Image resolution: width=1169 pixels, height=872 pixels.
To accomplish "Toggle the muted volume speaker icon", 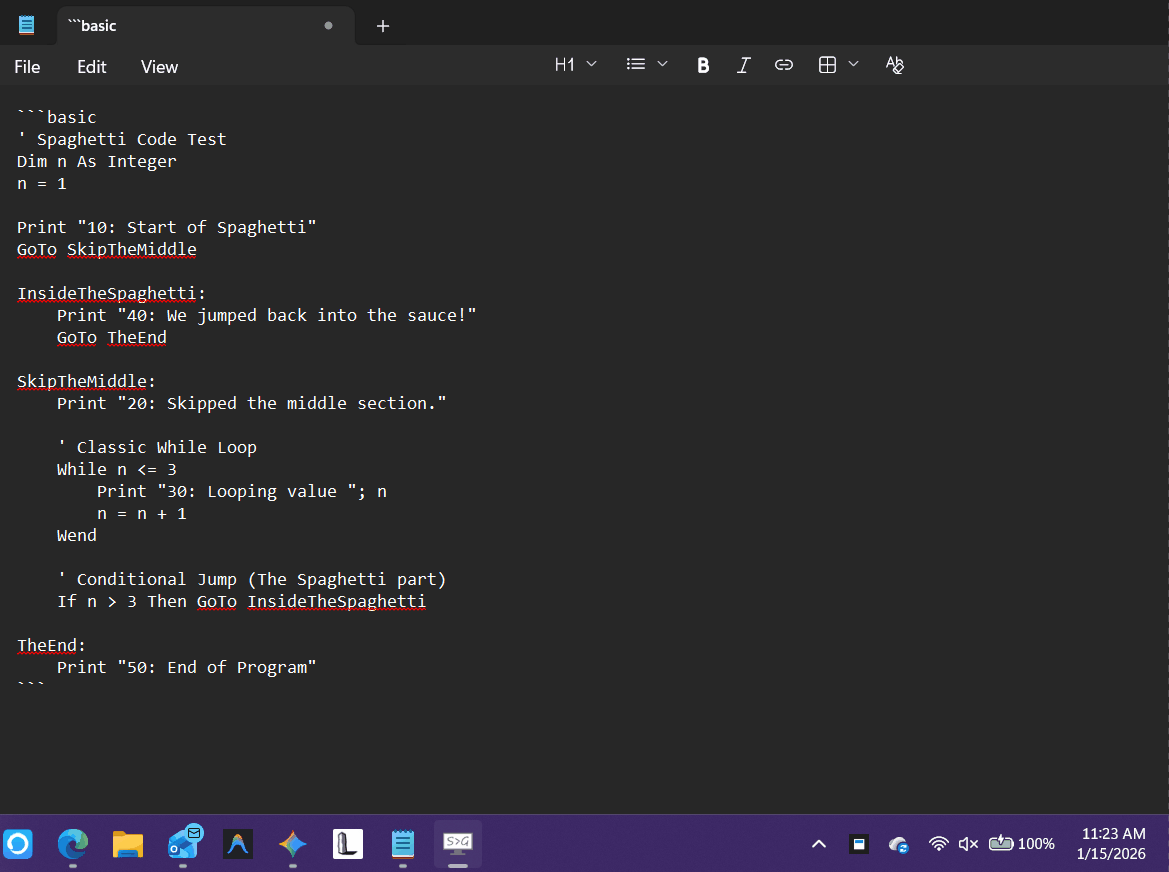I will point(968,844).
